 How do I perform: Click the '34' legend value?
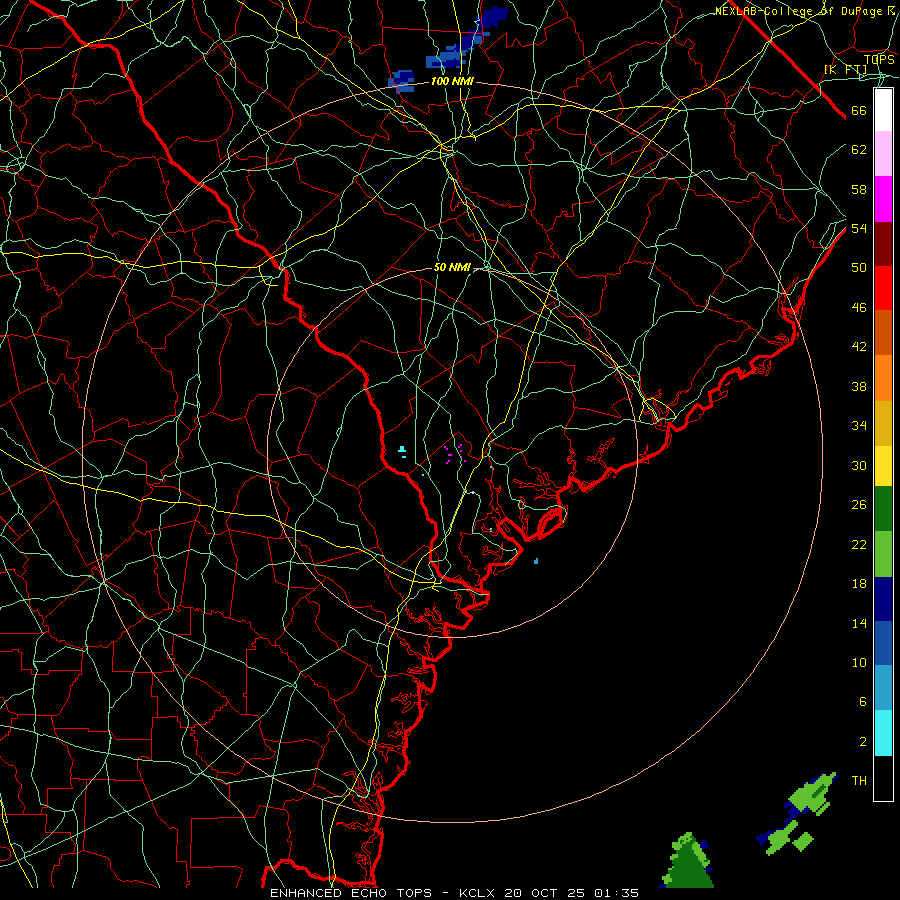pyautogui.click(x=859, y=426)
